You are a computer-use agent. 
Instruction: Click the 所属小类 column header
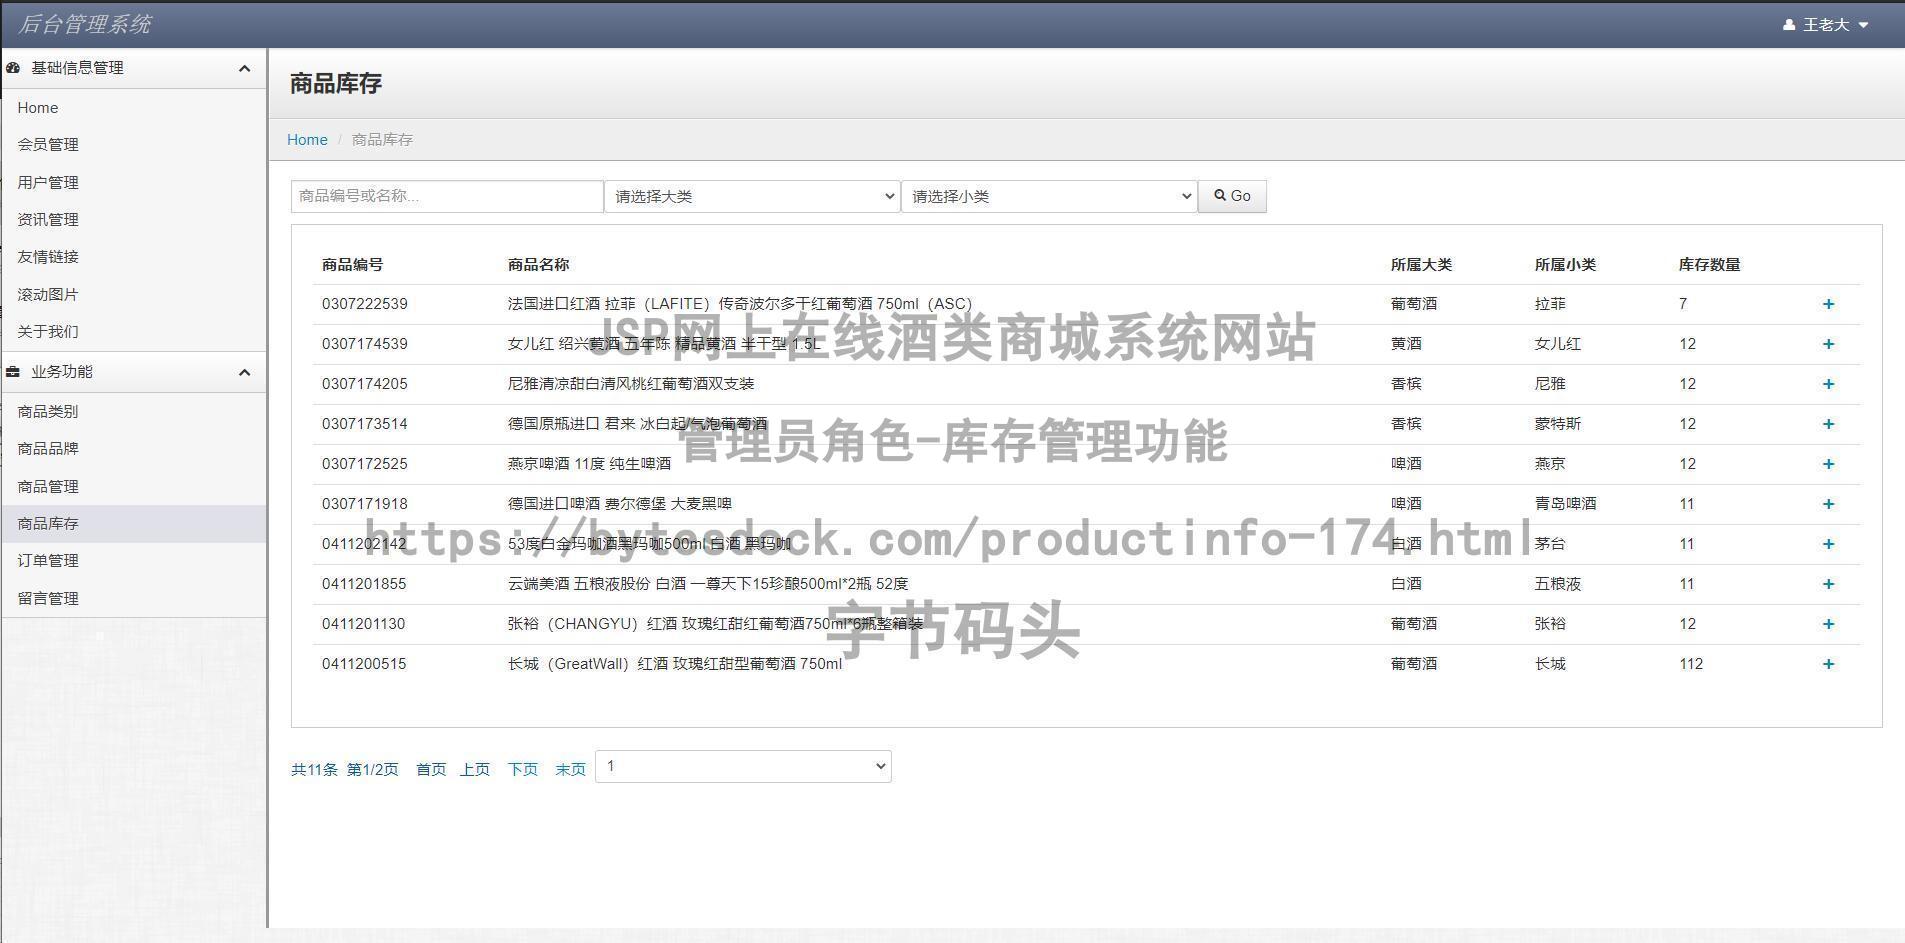point(1565,265)
